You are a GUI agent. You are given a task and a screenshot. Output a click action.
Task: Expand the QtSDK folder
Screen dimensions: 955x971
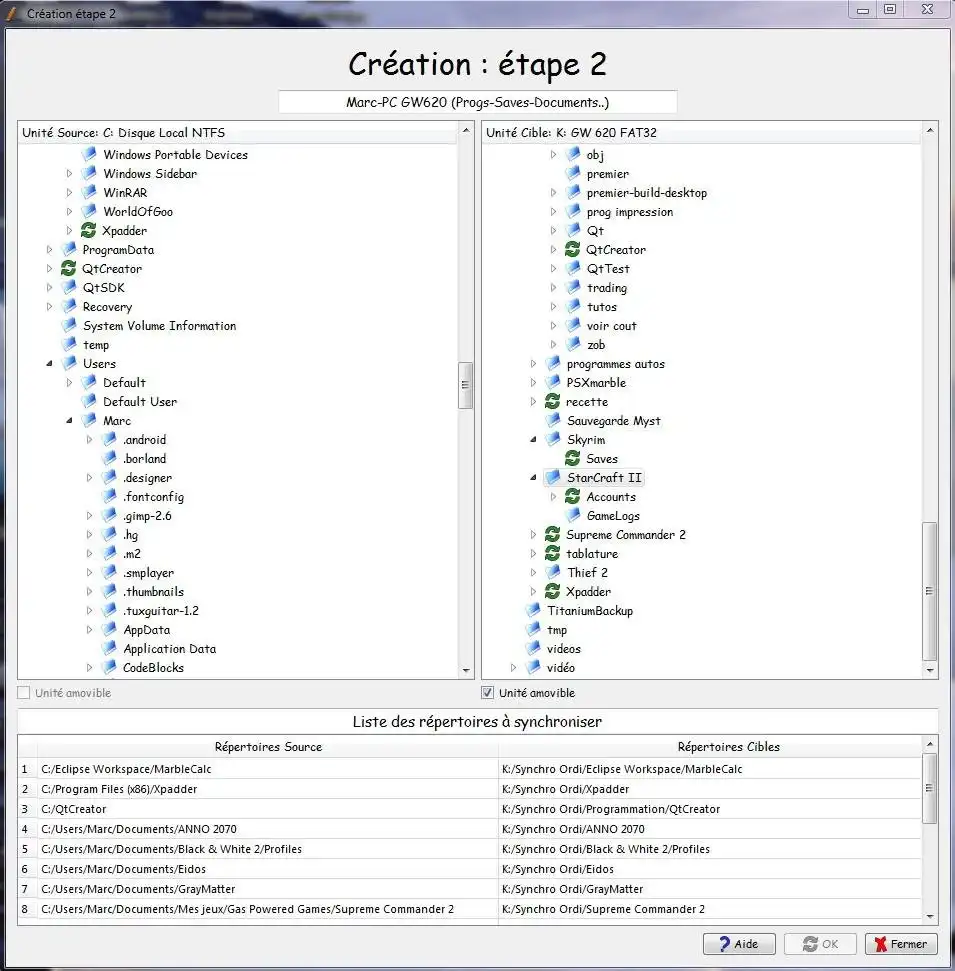(x=50, y=288)
